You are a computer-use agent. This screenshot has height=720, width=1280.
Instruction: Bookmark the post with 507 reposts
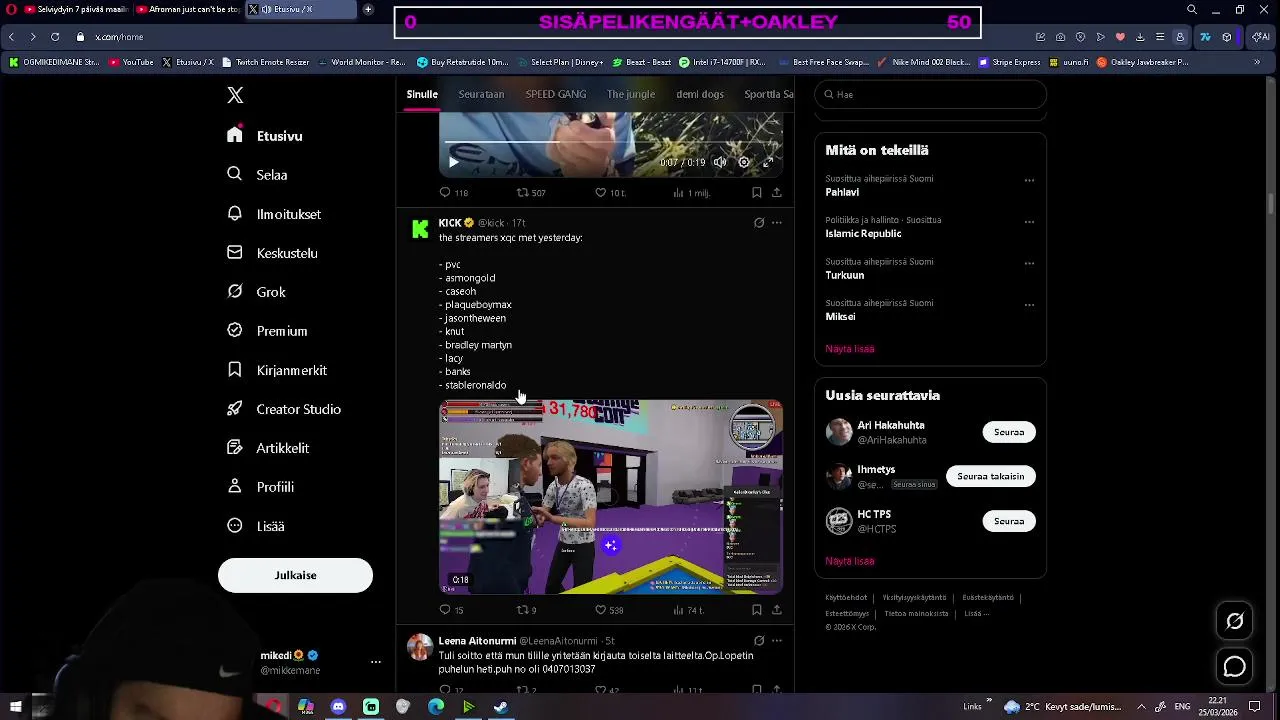pyautogui.click(x=756, y=193)
